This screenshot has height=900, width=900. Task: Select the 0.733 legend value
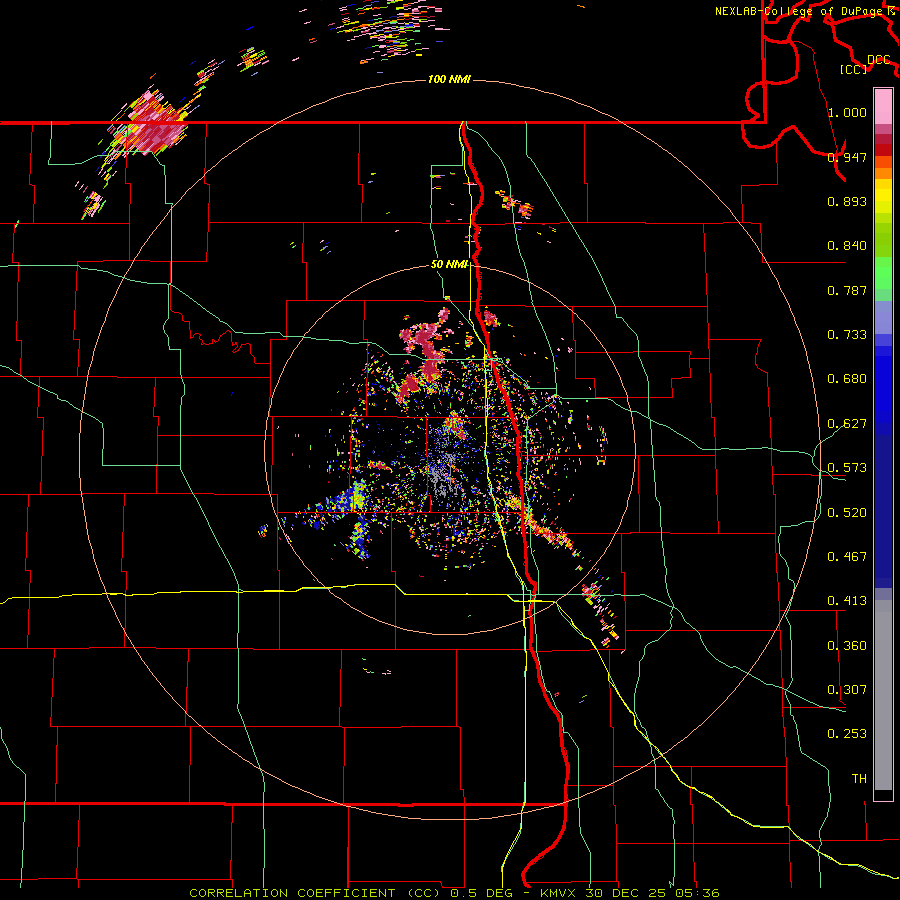[x=847, y=335]
